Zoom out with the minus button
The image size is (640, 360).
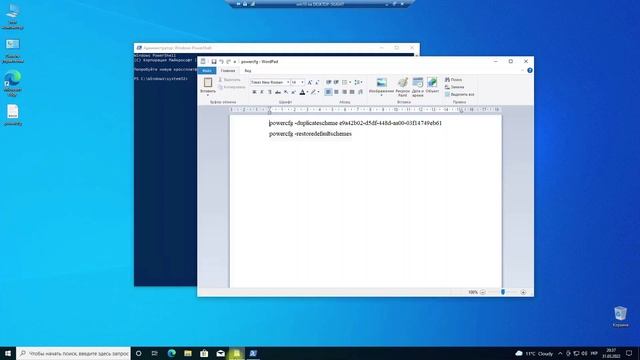click(x=483, y=292)
